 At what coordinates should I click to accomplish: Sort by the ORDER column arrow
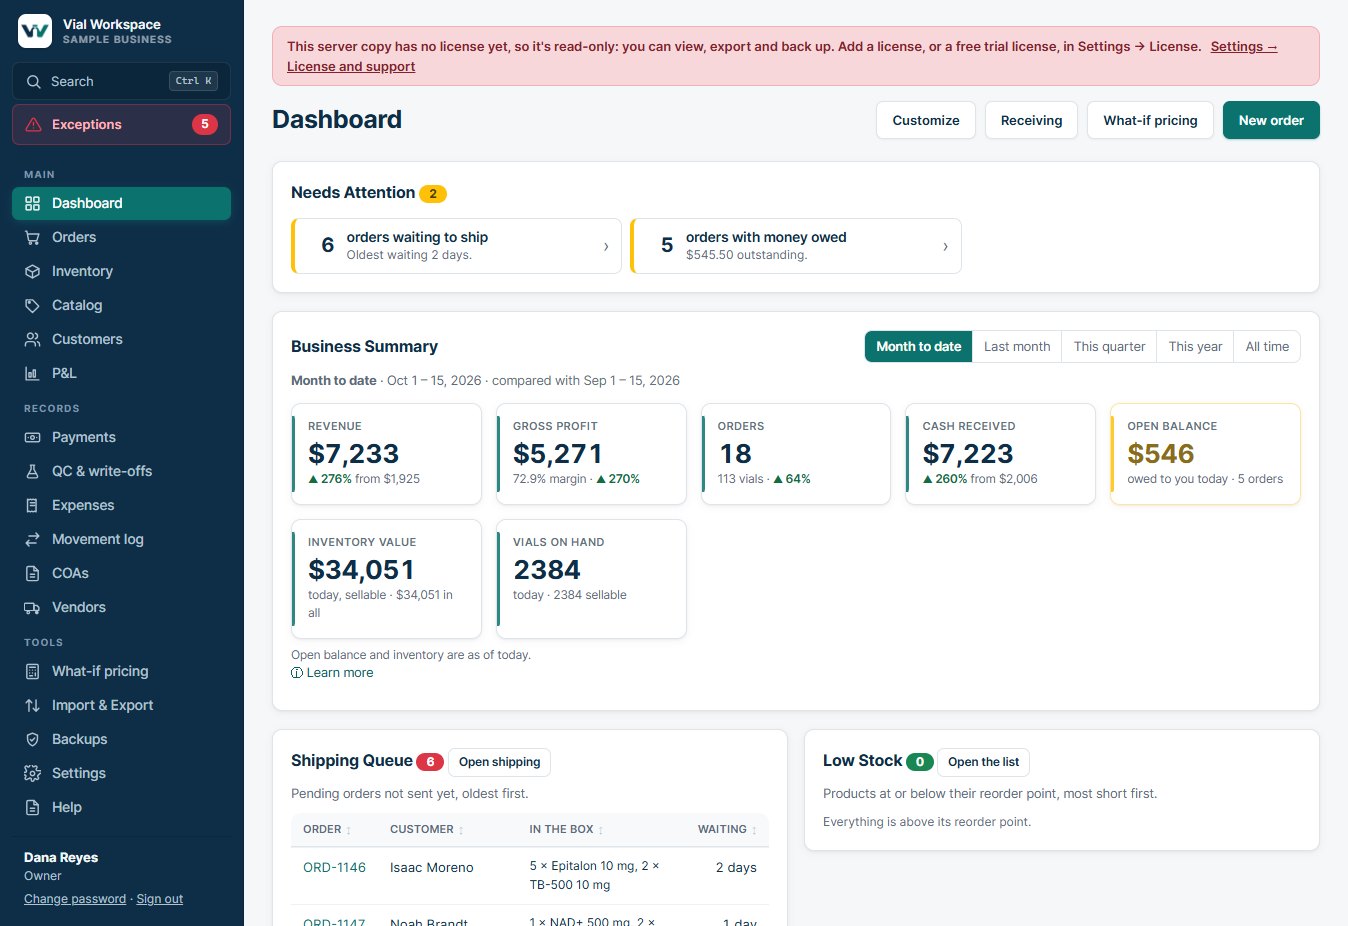(x=349, y=830)
